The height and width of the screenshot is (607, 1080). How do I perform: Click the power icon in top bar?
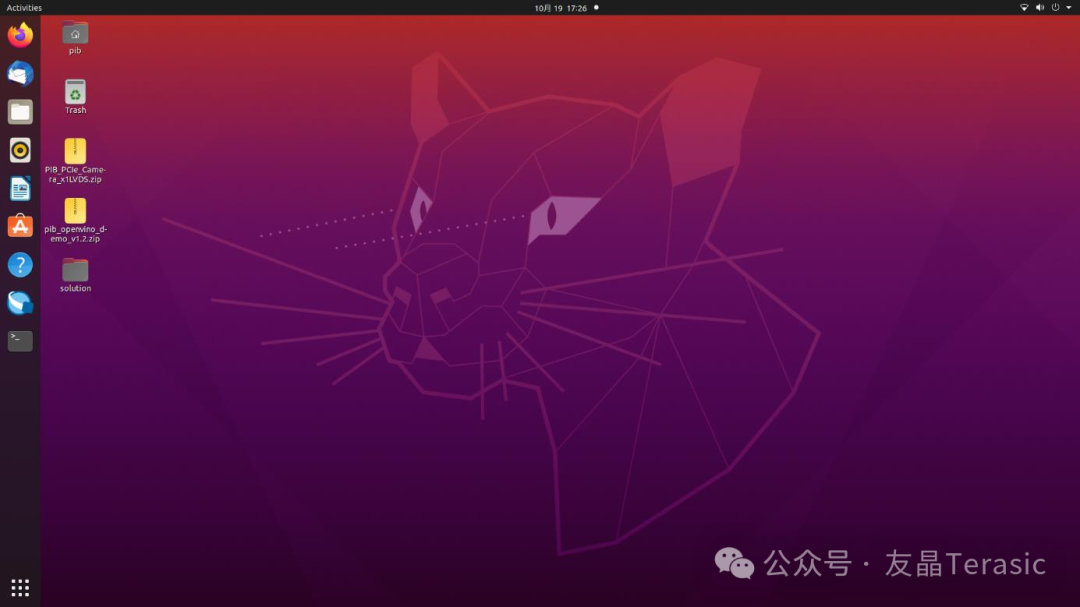[x=1055, y=8]
